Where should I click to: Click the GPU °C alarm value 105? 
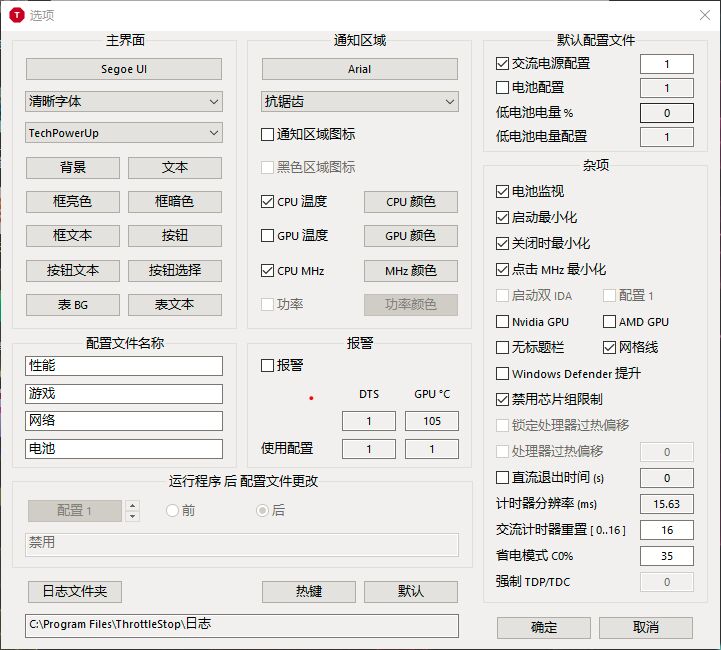point(432,421)
